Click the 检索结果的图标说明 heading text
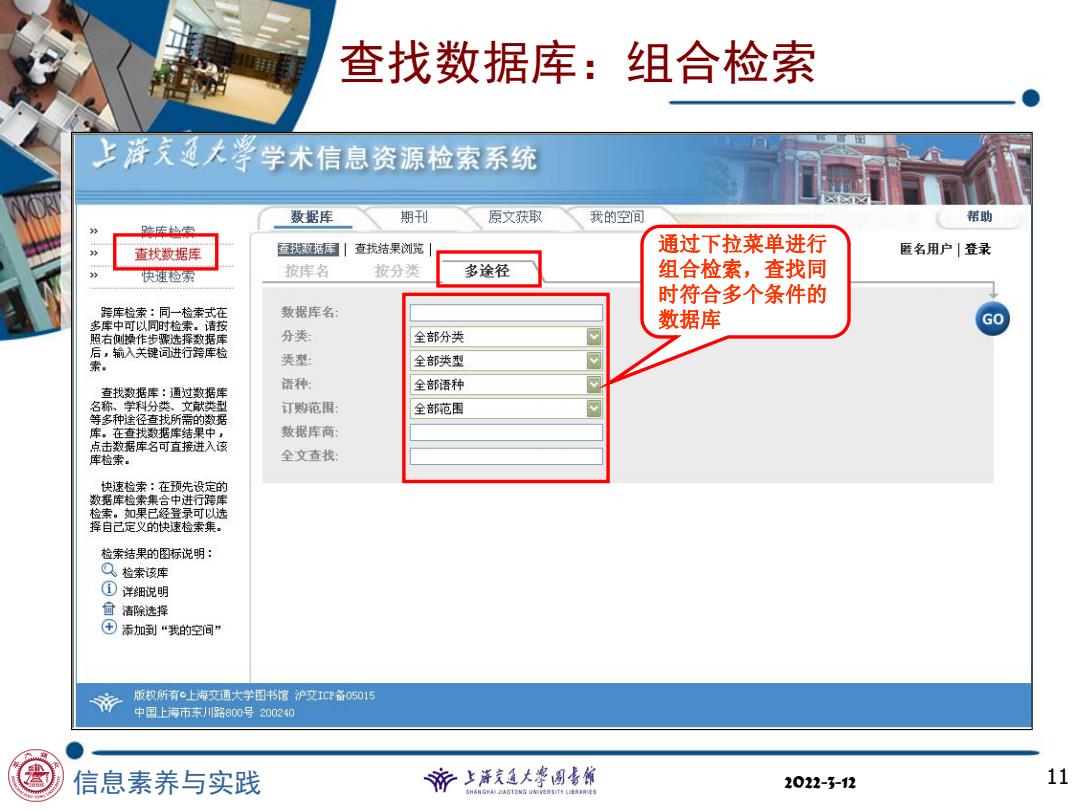The image size is (1080, 810). [x=156, y=553]
